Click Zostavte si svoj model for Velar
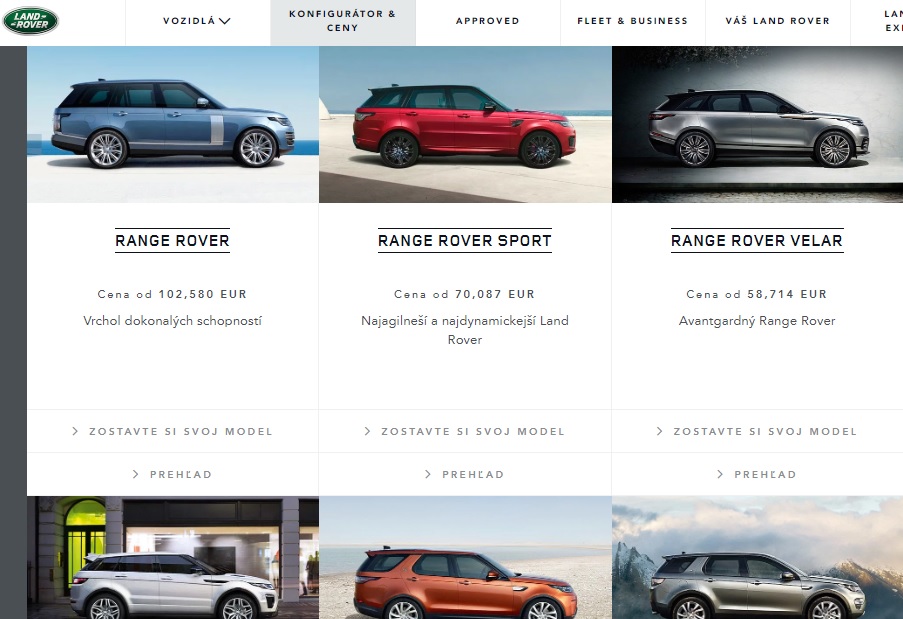 click(757, 431)
